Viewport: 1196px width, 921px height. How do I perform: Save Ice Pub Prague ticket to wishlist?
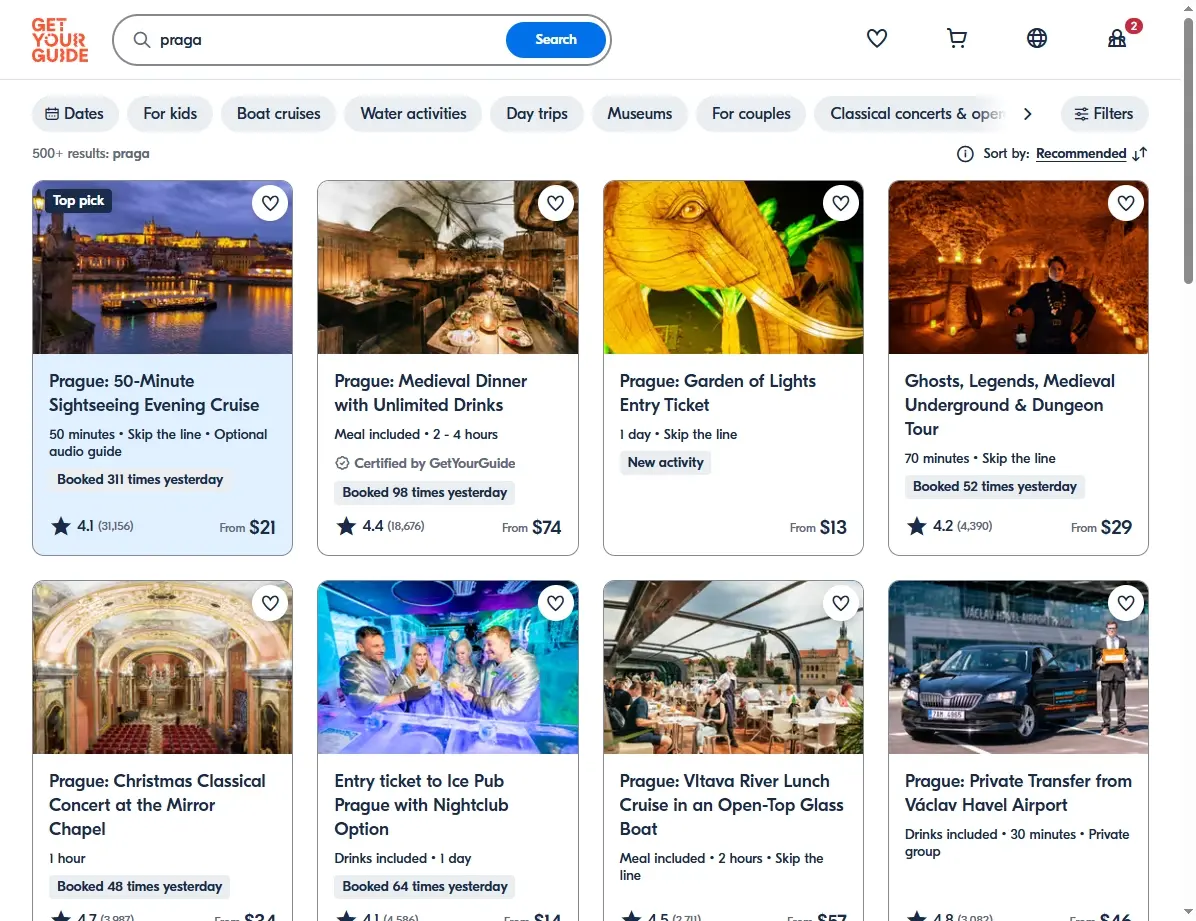tap(555, 603)
